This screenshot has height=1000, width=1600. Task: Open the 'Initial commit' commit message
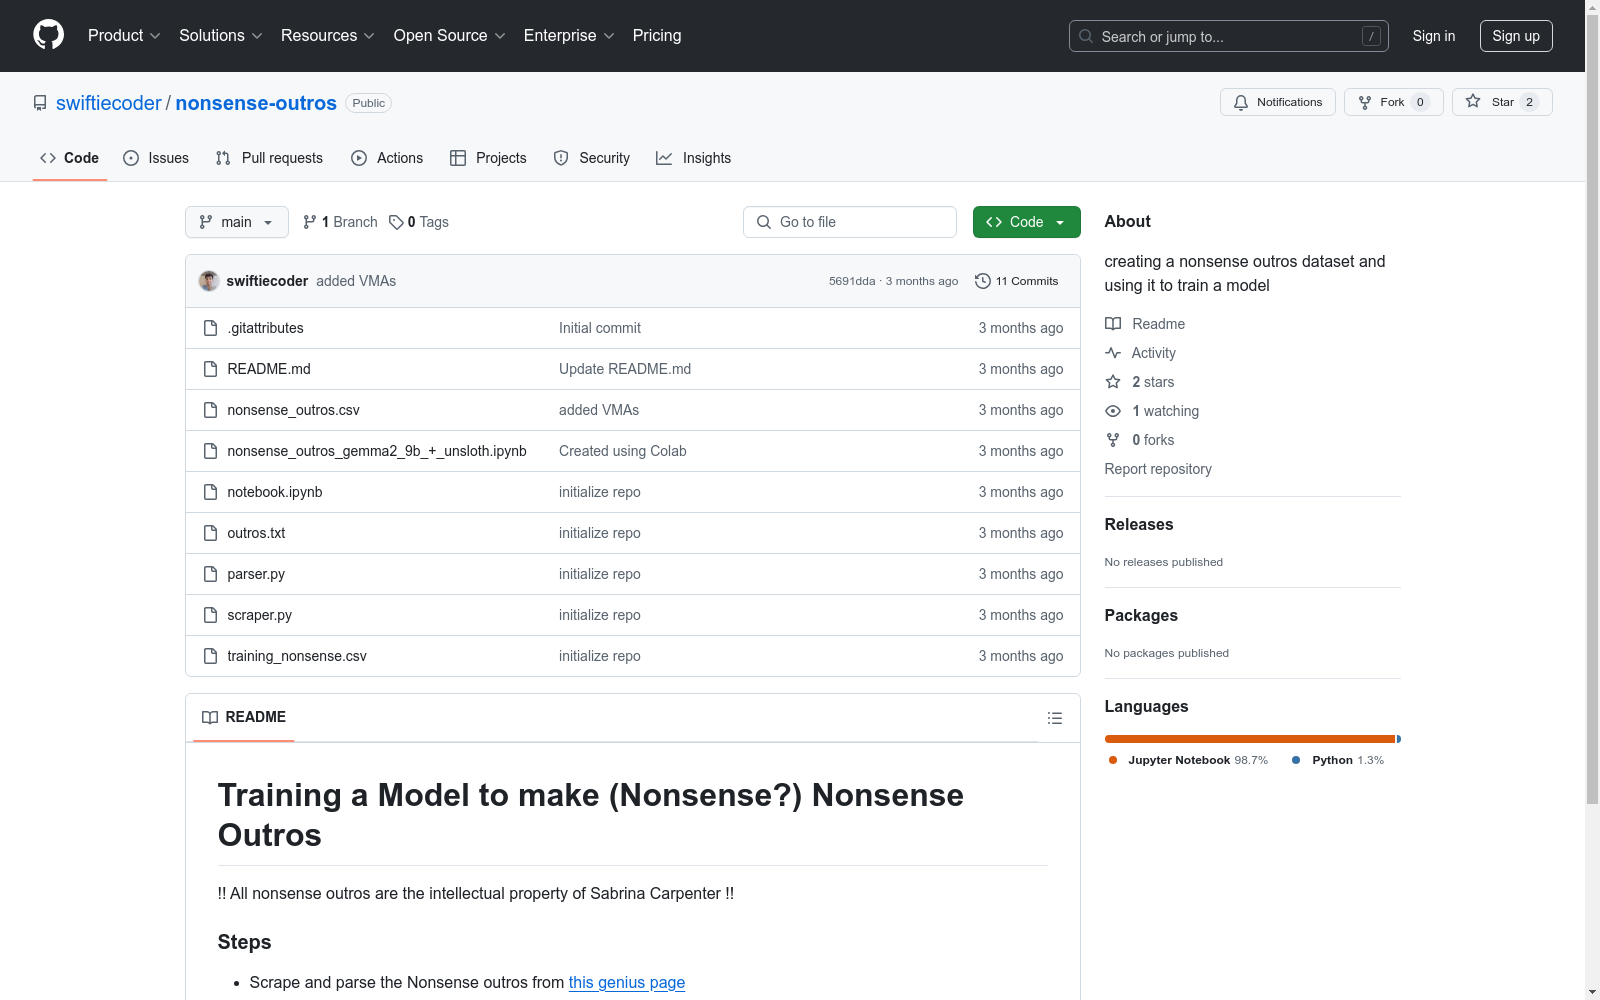click(x=600, y=328)
